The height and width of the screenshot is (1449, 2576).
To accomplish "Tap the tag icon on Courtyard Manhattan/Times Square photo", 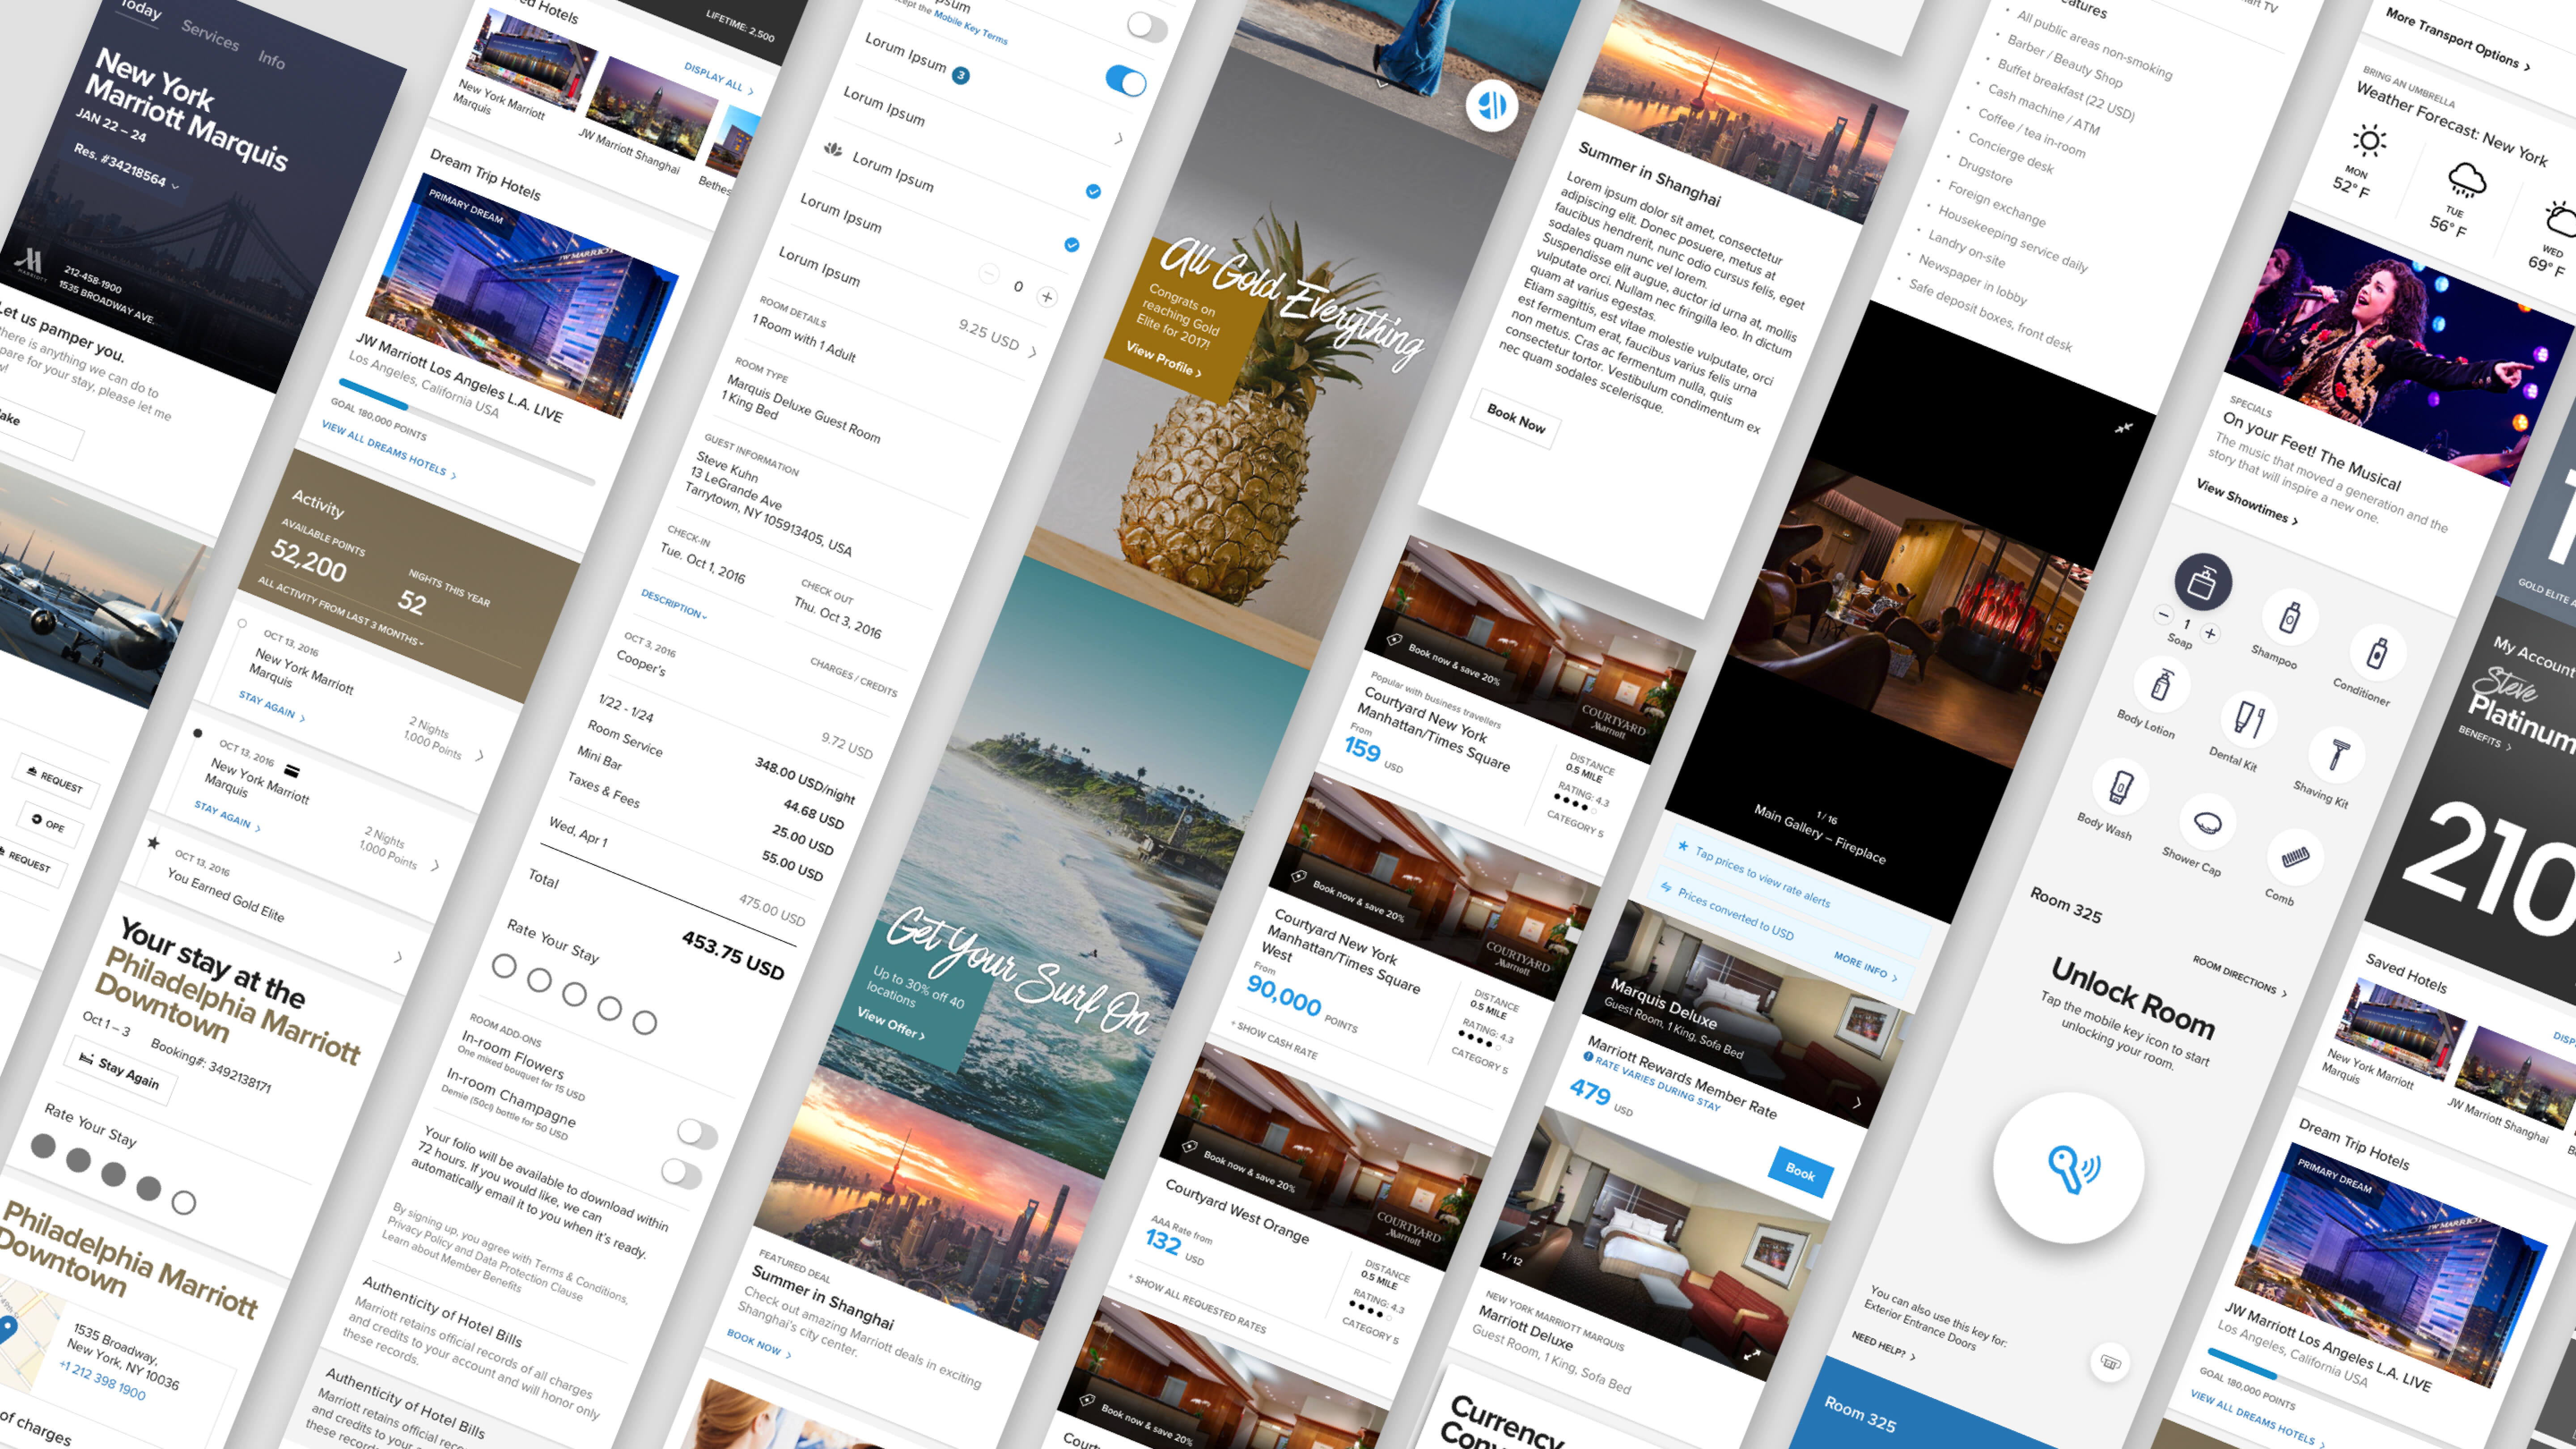I will [1393, 639].
